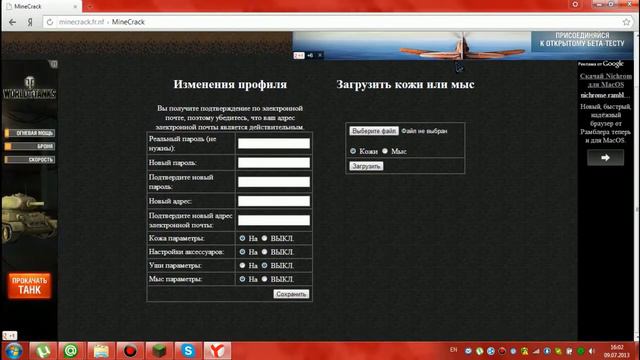The height and width of the screenshot is (360, 640).
Task: Click the arrow button in the Nichrome ad
Action: click(605, 158)
